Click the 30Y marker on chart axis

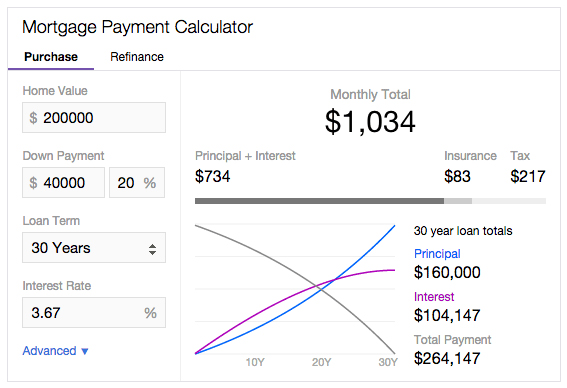[x=388, y=362]
